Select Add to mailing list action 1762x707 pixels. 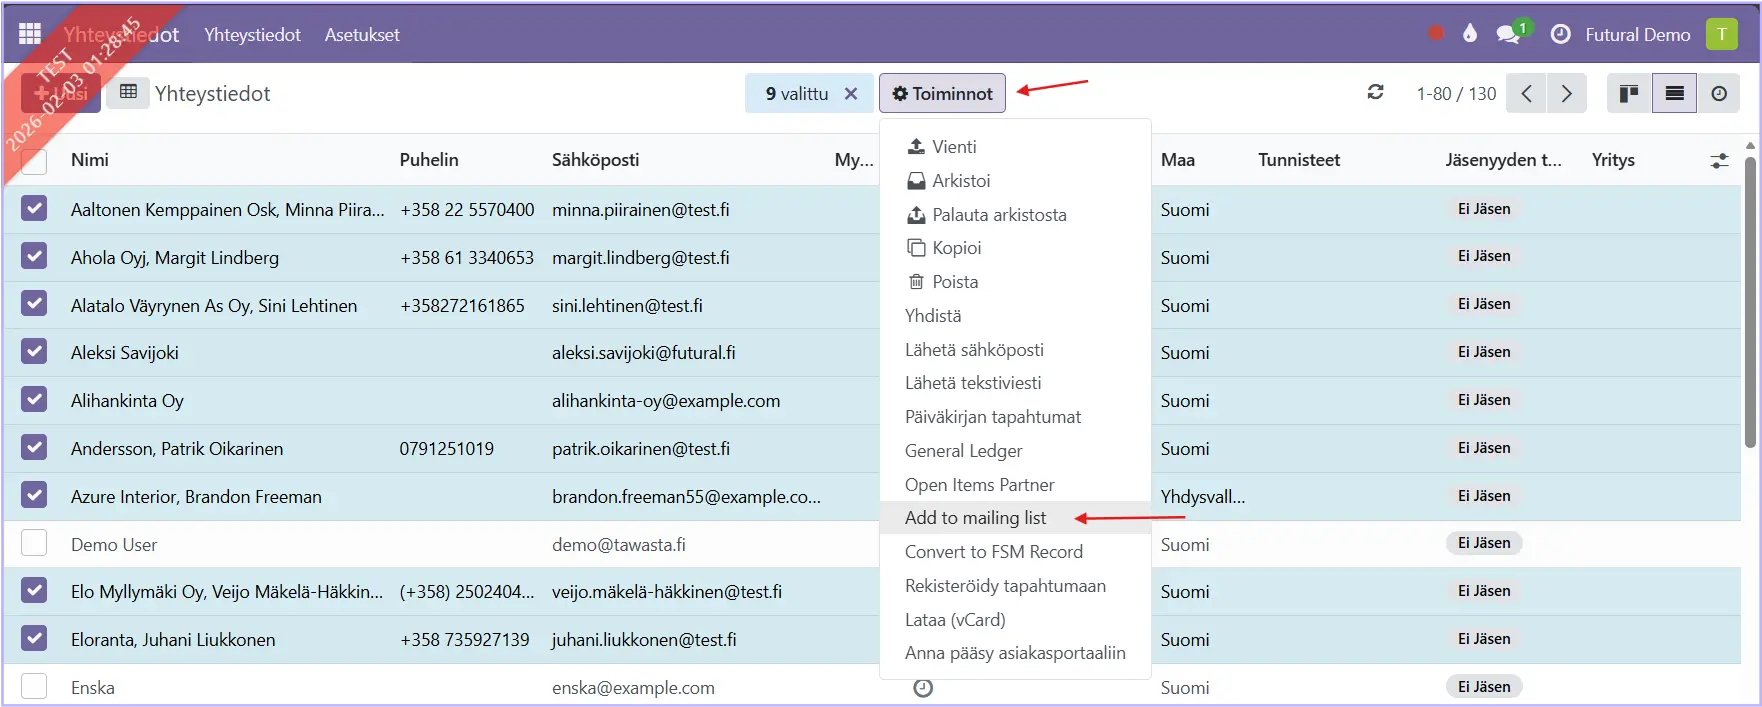(x=975, y=518)
